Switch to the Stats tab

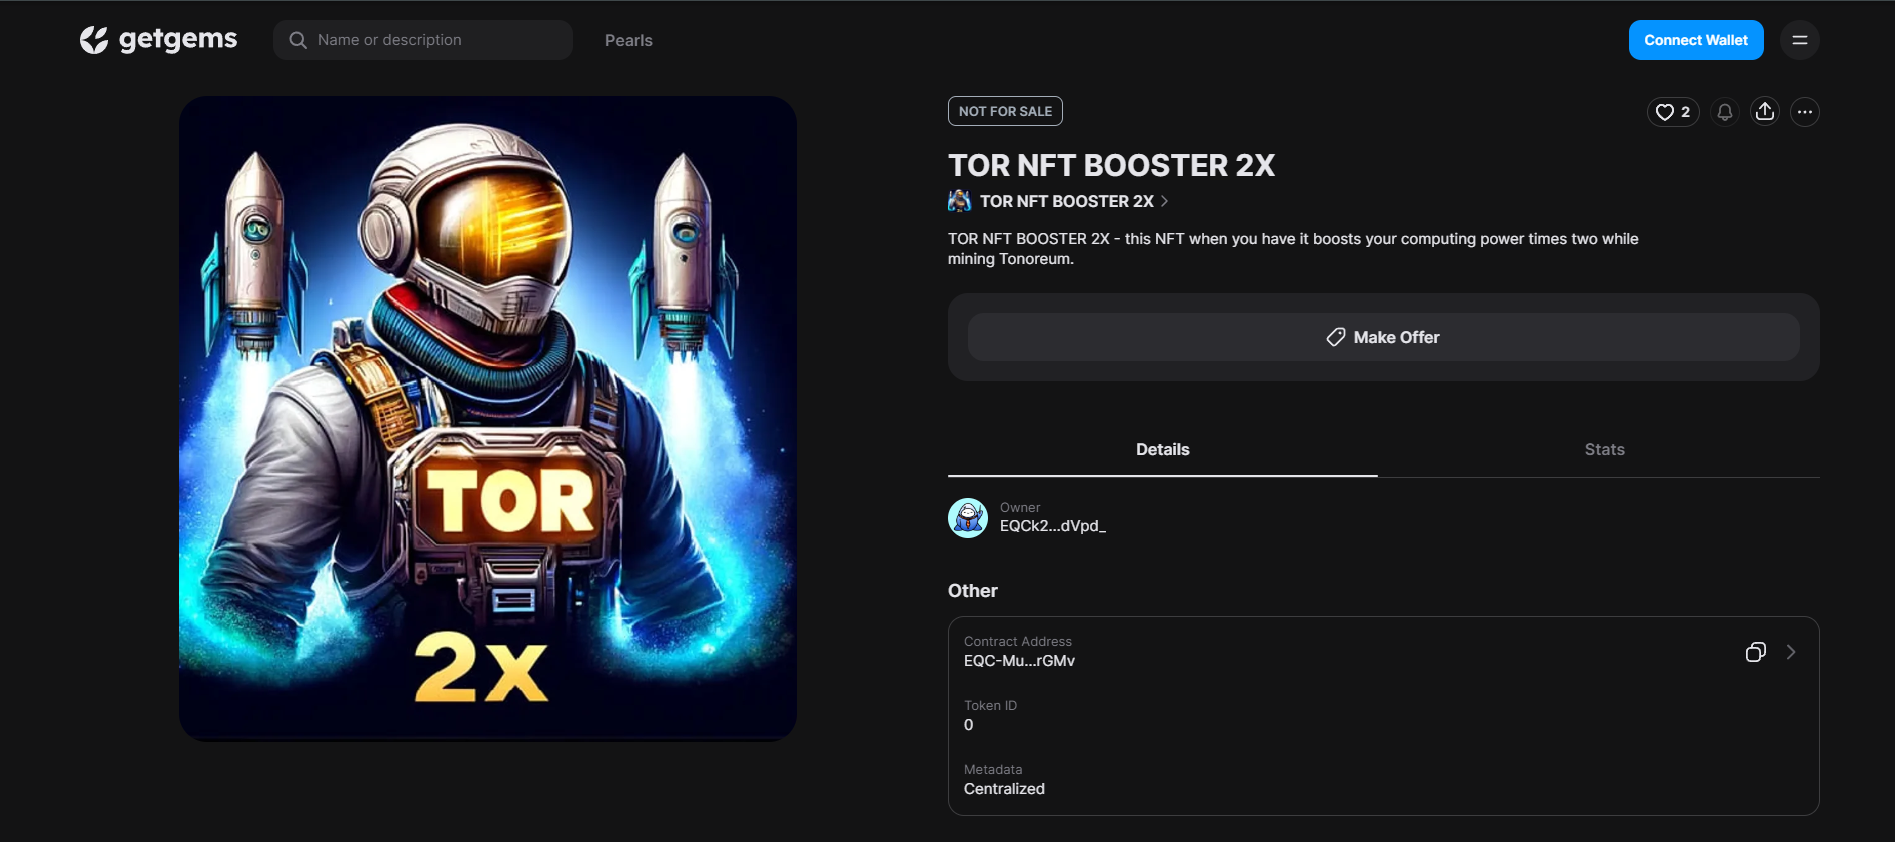(x=1604, y=450)
